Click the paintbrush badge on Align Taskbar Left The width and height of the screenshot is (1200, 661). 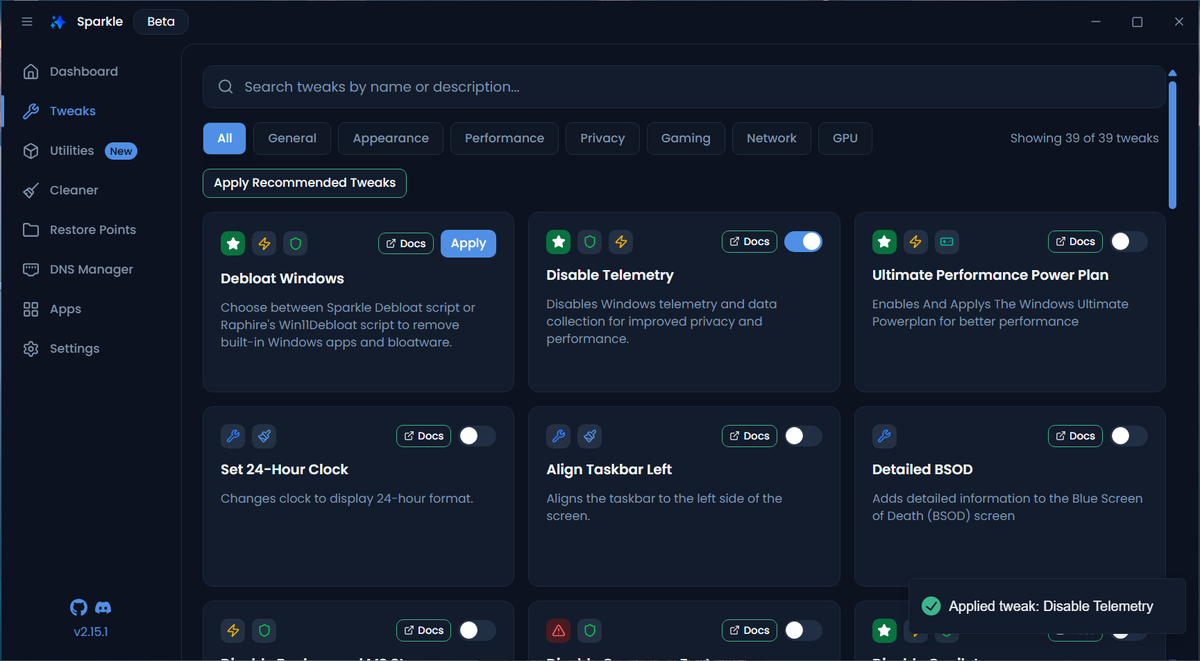590,436
